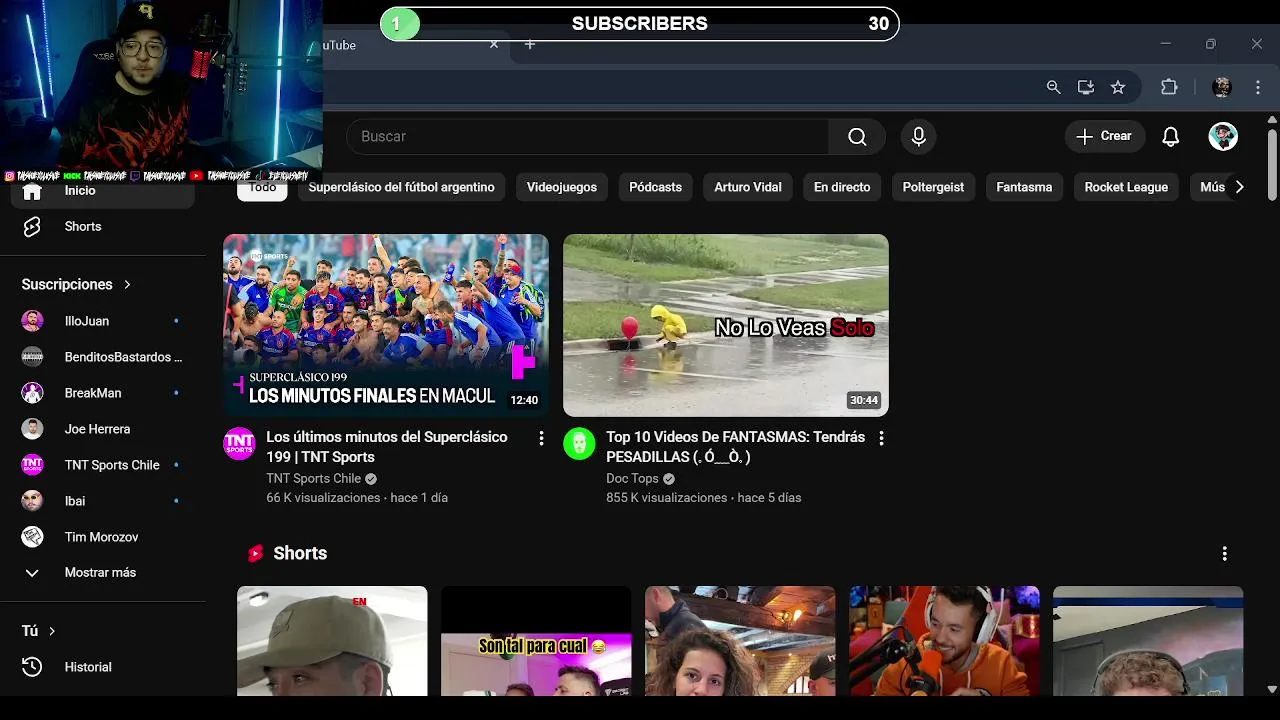1280x720 pixels.
Task: Open options menu for Superclásico 199 video
Action: (541, 438)
